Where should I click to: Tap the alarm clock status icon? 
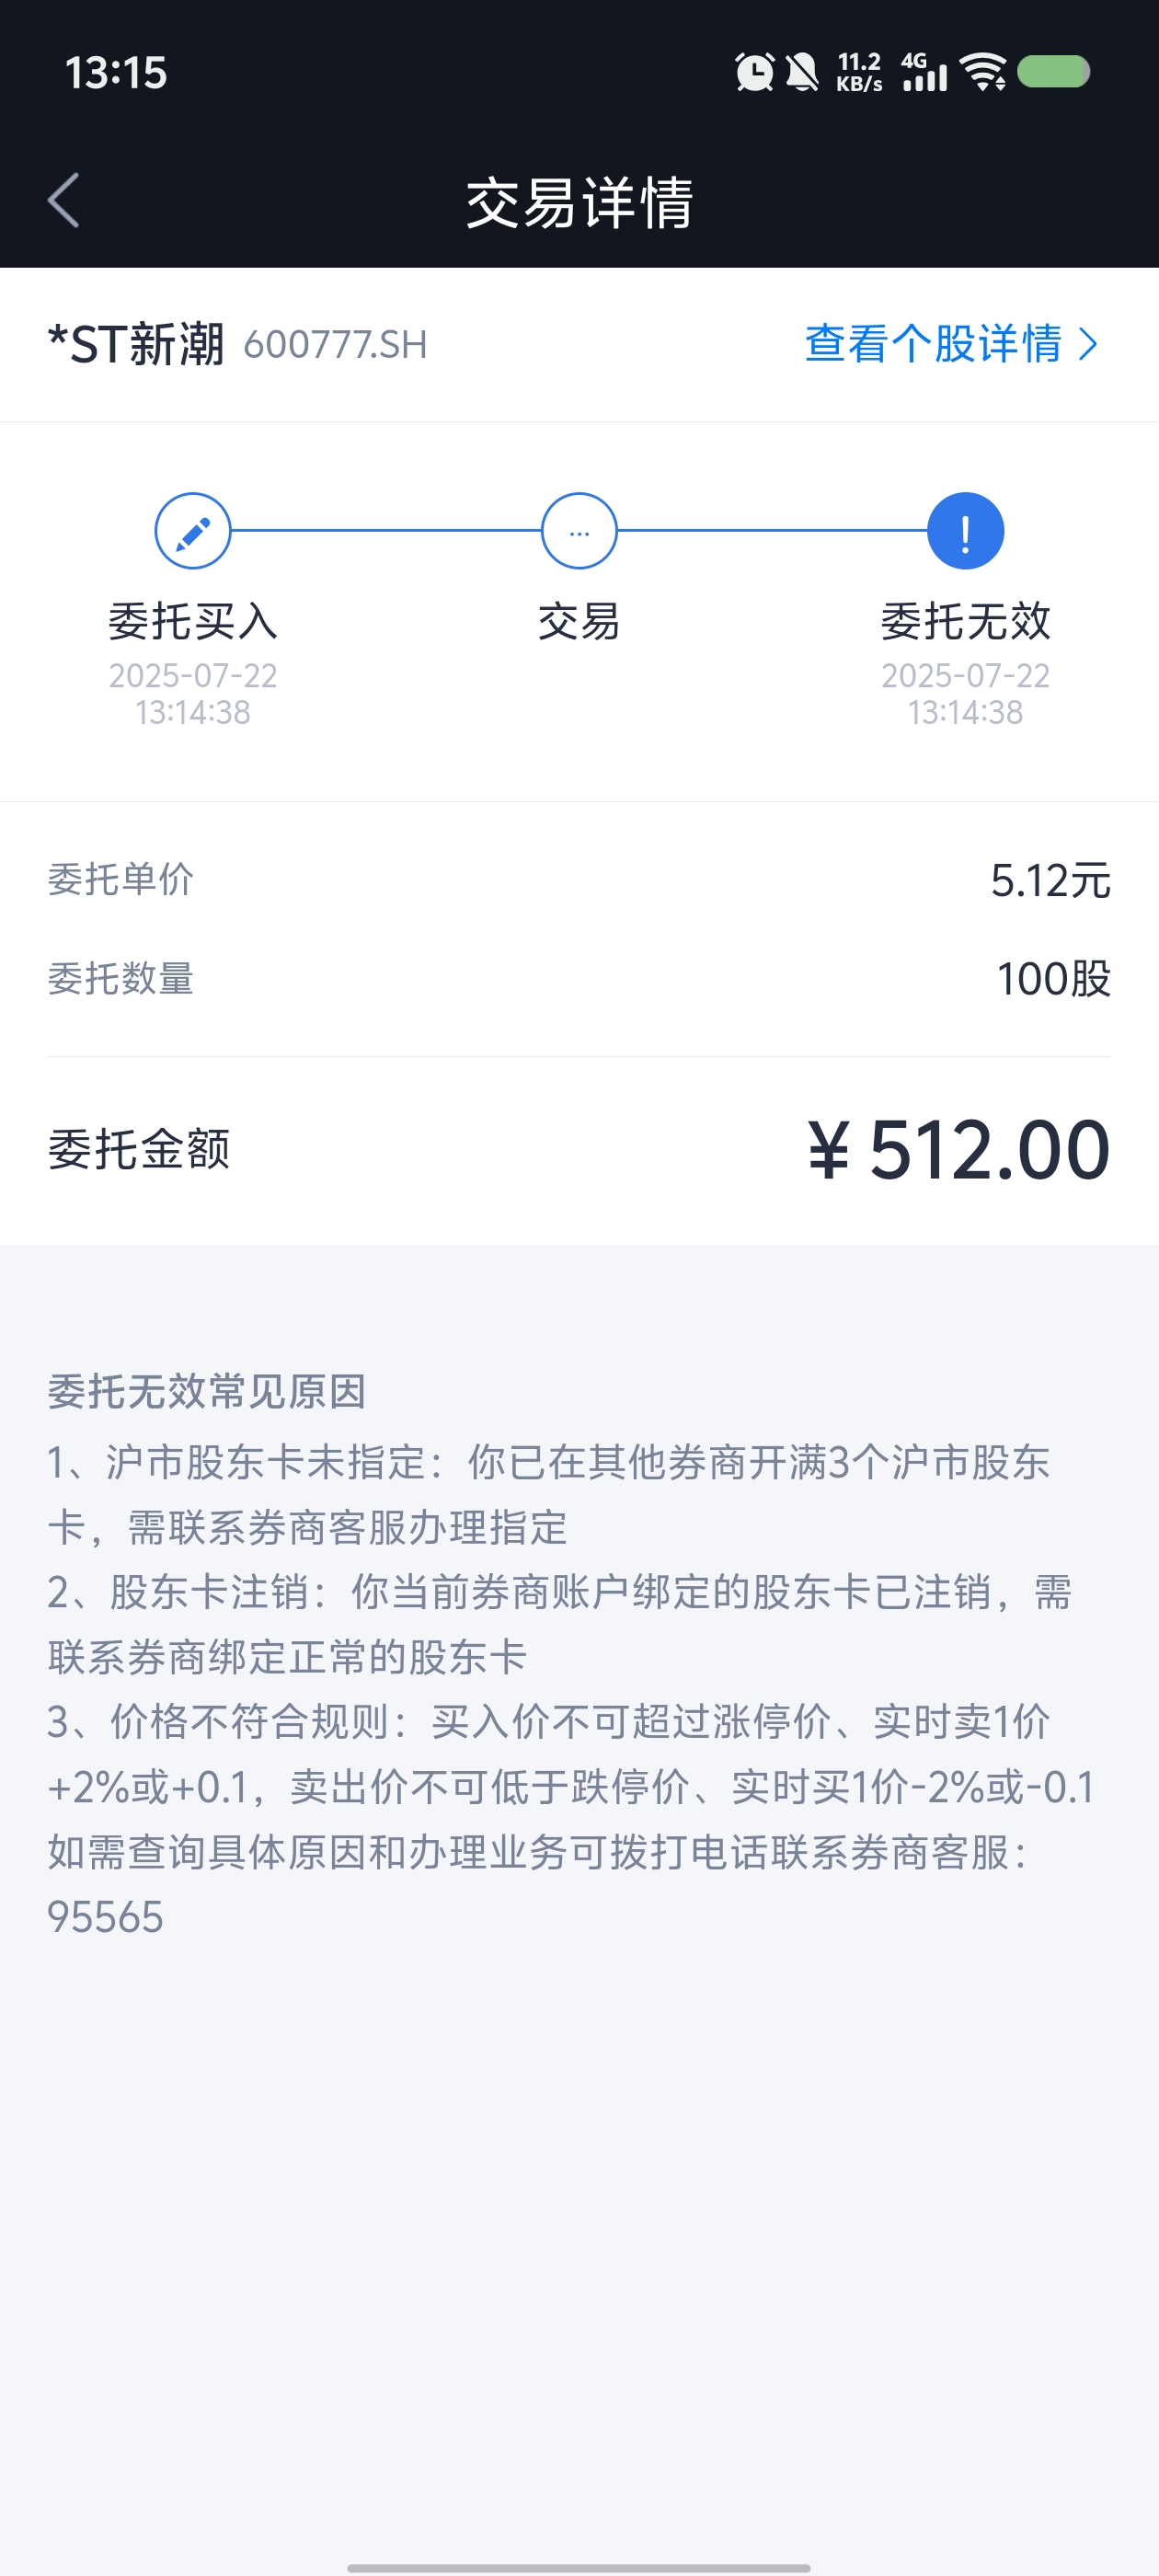pyautogui.click(x=754, y=72)
